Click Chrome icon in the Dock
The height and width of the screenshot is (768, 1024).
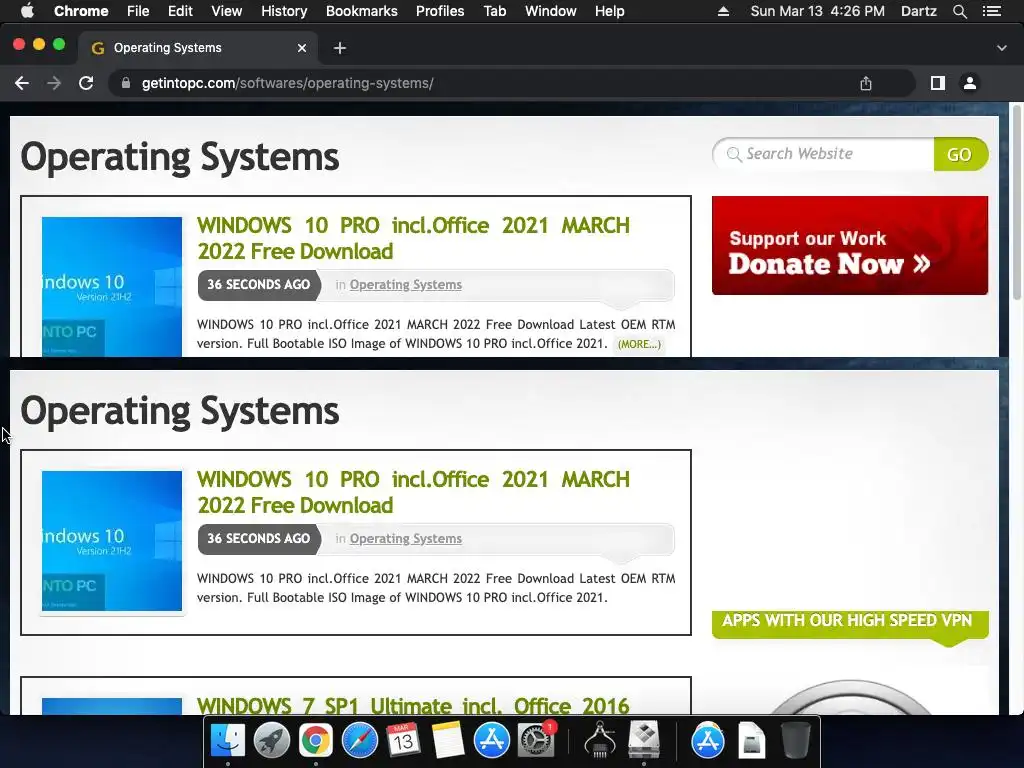pyautogui.click(x=315, y=741)
